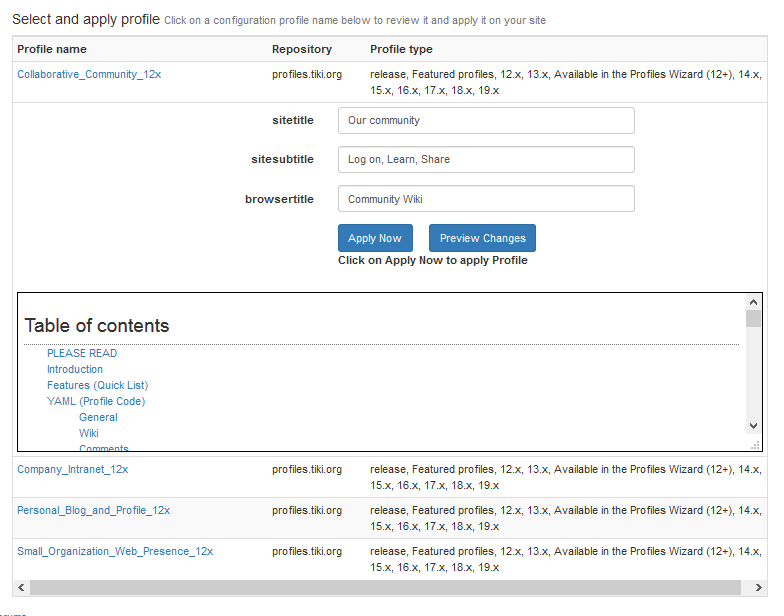Focus the browsertitle input field
Viewport: 784px width, 616px height.
[x=486, y=199]
